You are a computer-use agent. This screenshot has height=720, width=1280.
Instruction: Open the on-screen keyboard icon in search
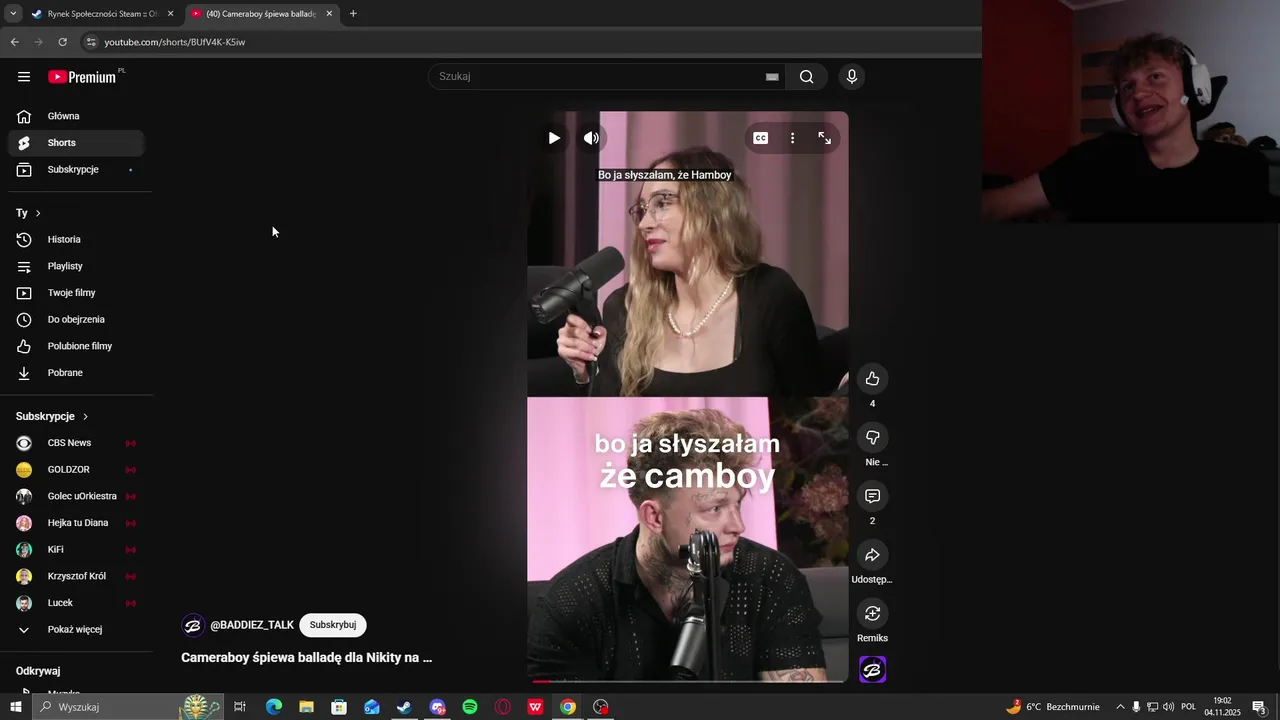tap(772, 77)
